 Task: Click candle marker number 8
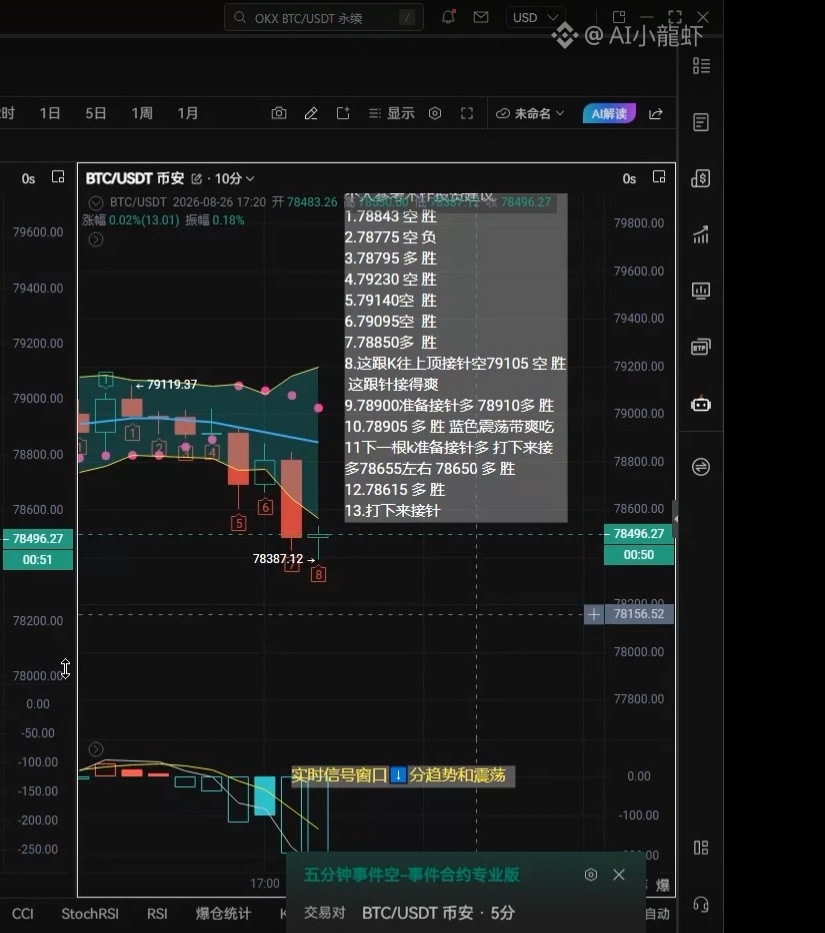318,575
